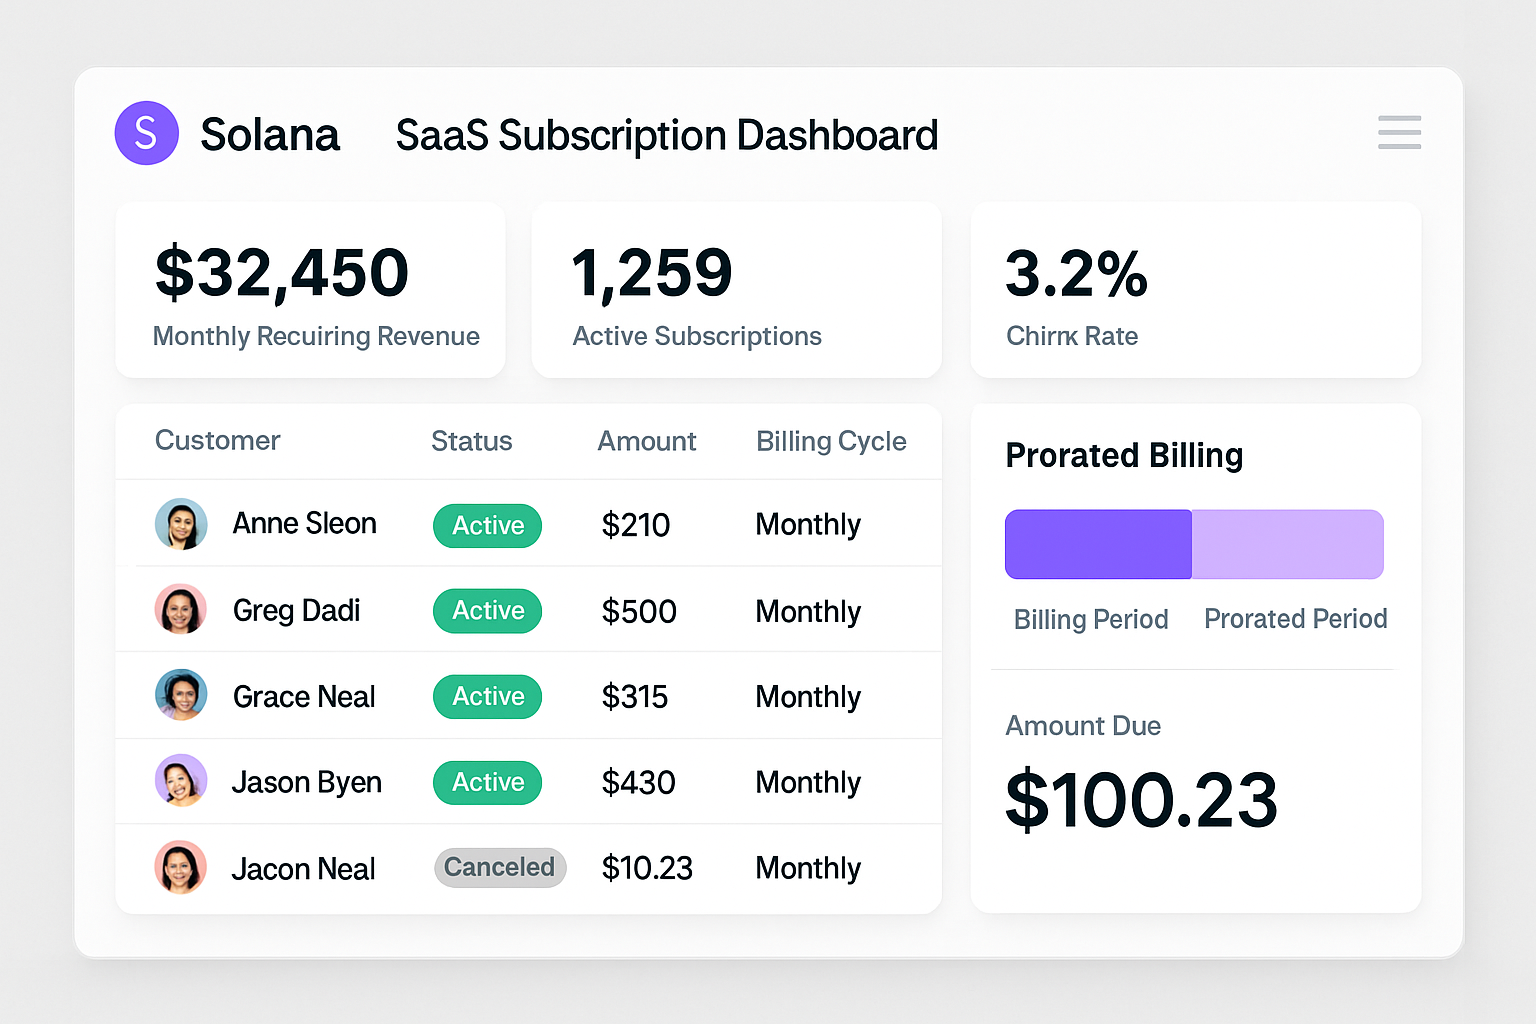Click the Active badge for Anne Sleon
1536x1024 pixels.
(487, 526)
